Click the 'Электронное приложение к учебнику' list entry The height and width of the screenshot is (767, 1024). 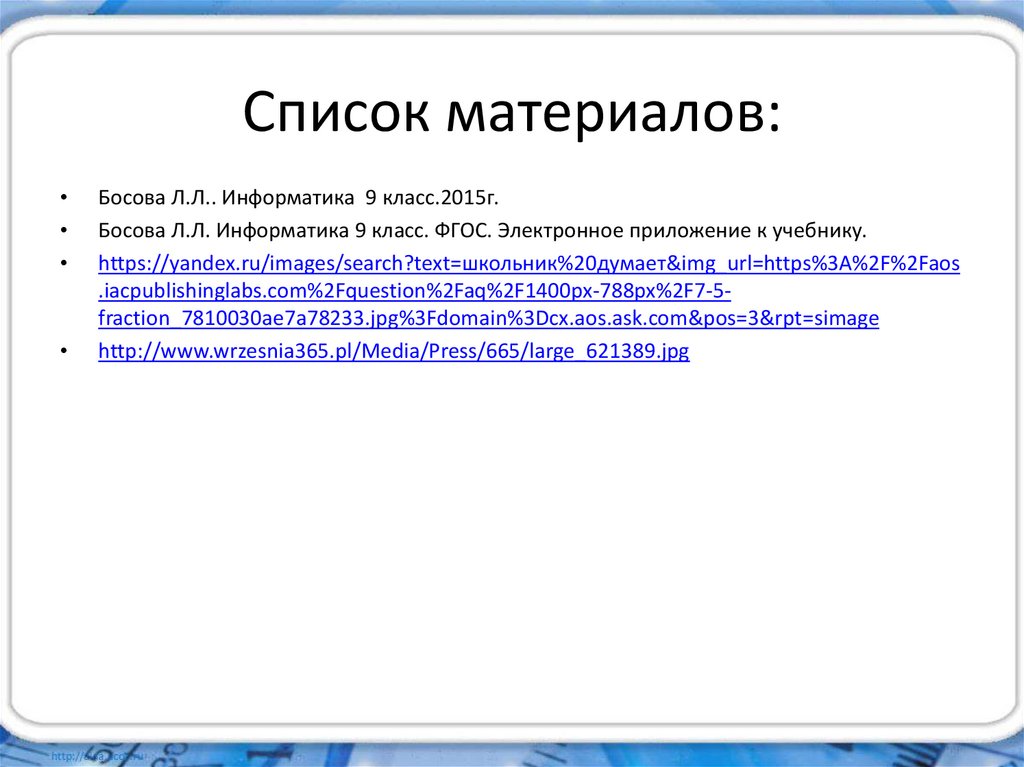click(682, 227)
